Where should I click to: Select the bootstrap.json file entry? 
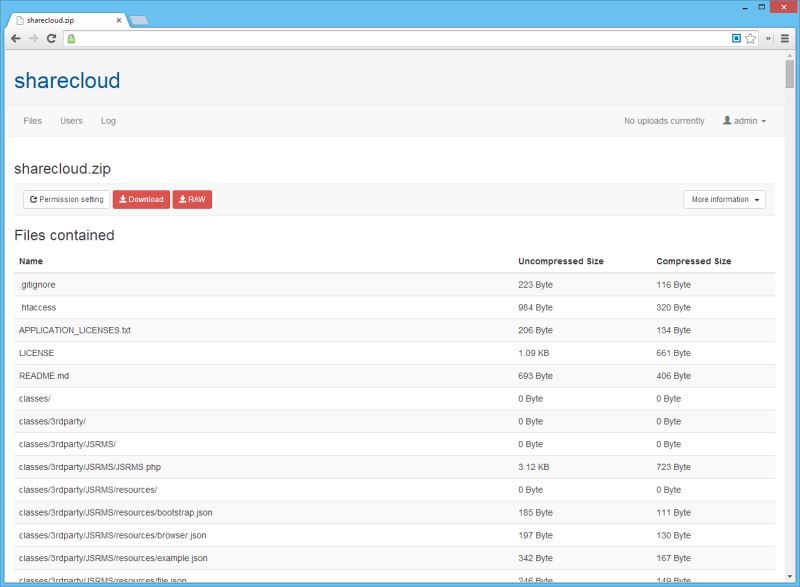tap(116, 513)
